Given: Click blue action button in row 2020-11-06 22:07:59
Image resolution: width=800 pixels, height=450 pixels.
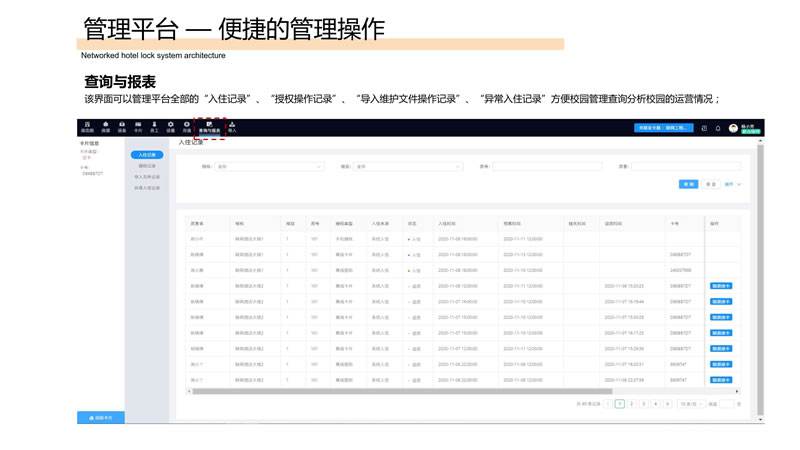Looking at the screenshot, I should click(x=721, y=380).
